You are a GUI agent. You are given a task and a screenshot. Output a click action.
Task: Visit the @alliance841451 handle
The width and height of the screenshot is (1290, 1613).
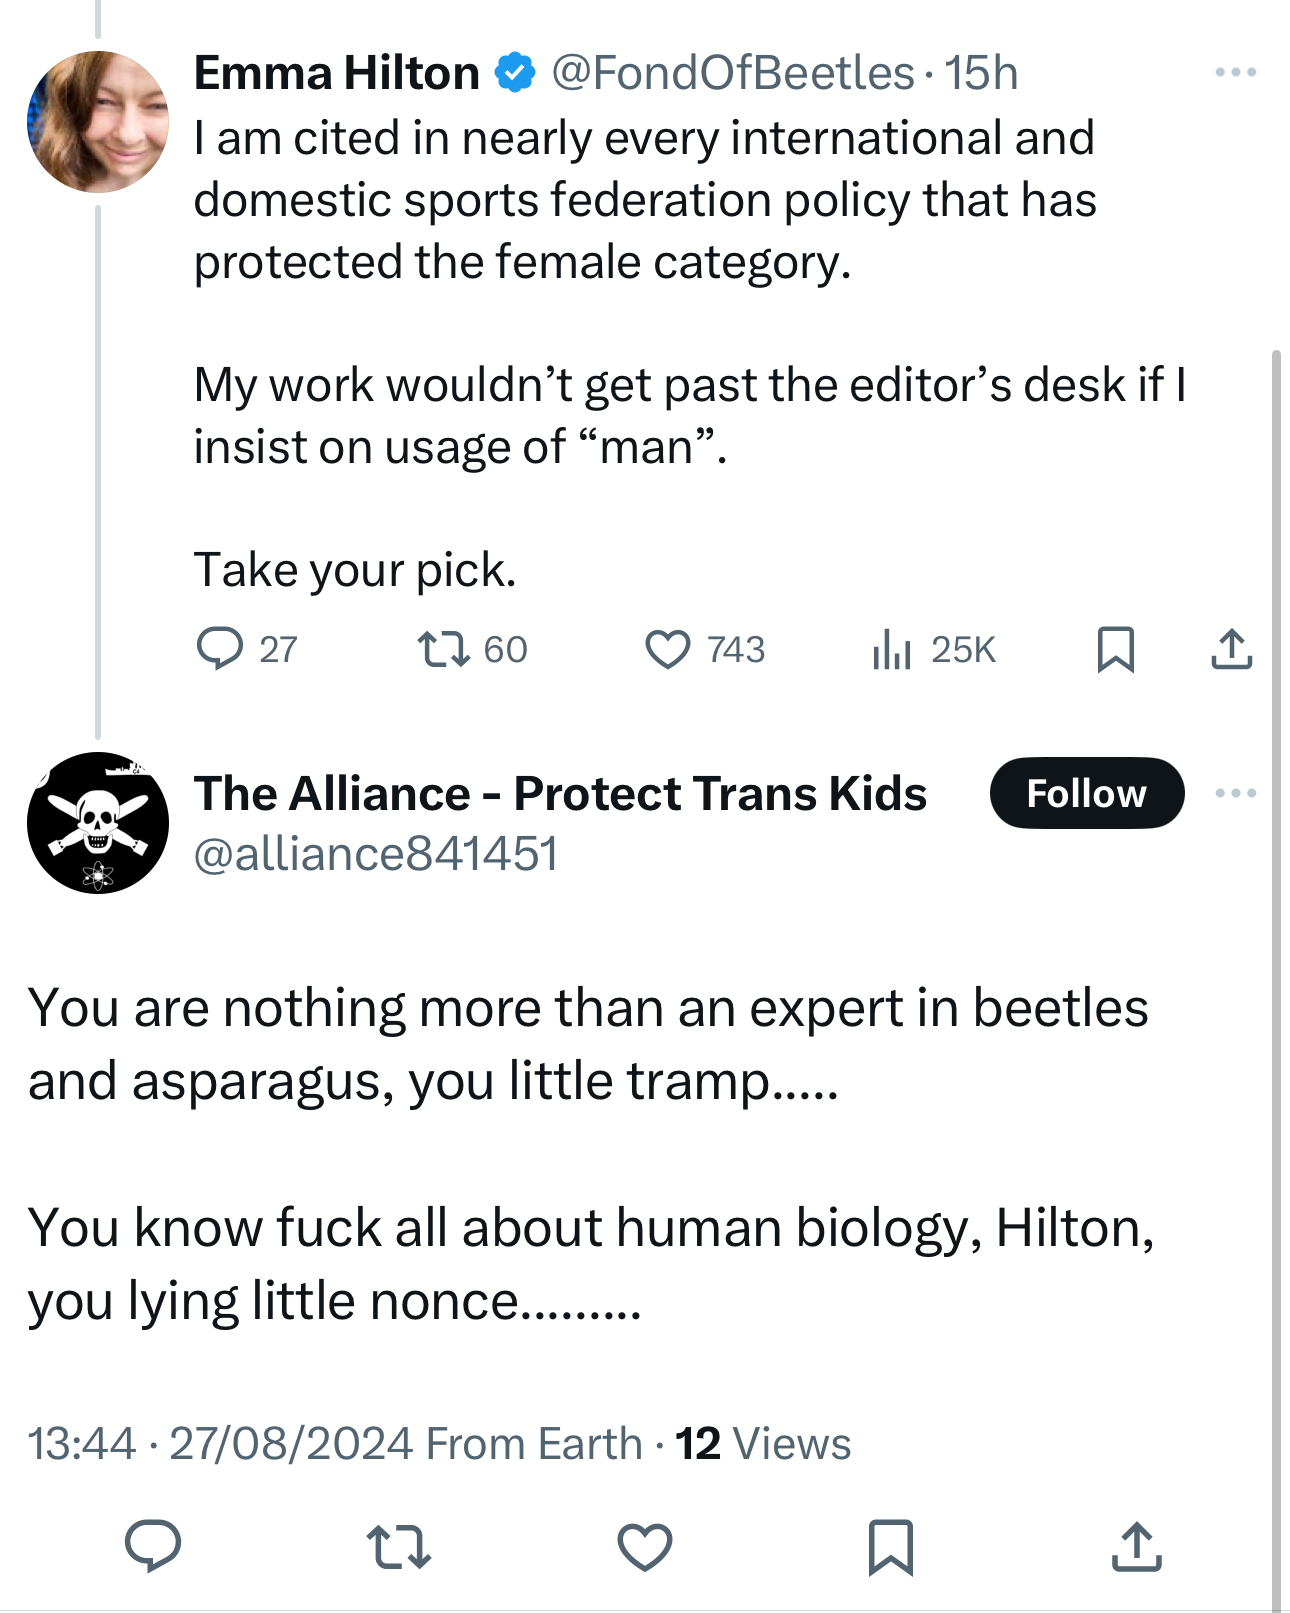375,854
